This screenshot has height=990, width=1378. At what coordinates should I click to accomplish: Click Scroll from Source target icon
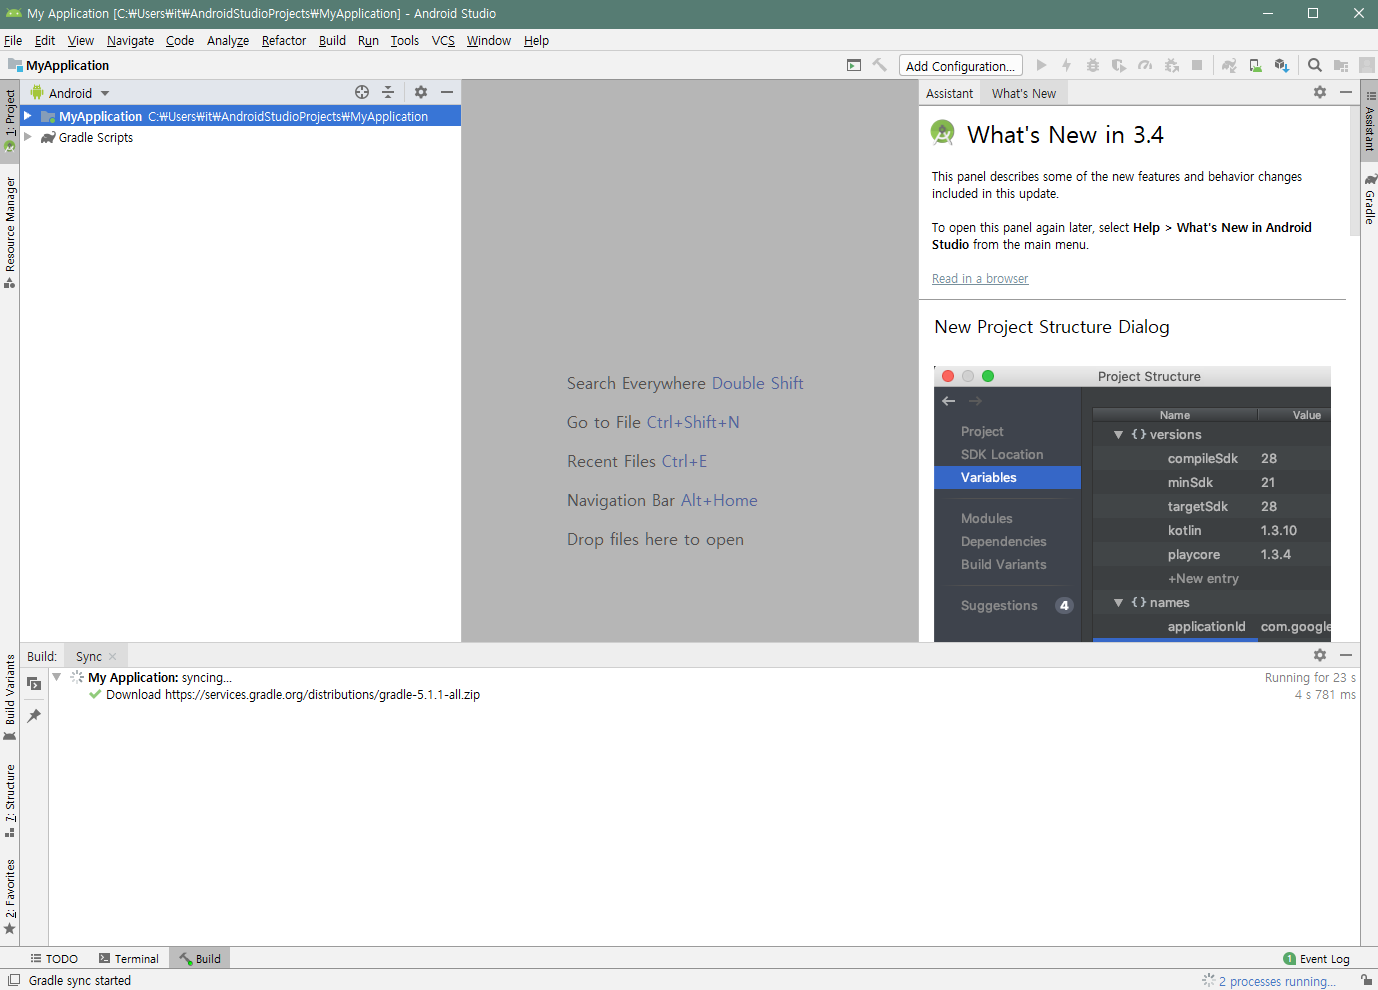[x=362, y=92]
